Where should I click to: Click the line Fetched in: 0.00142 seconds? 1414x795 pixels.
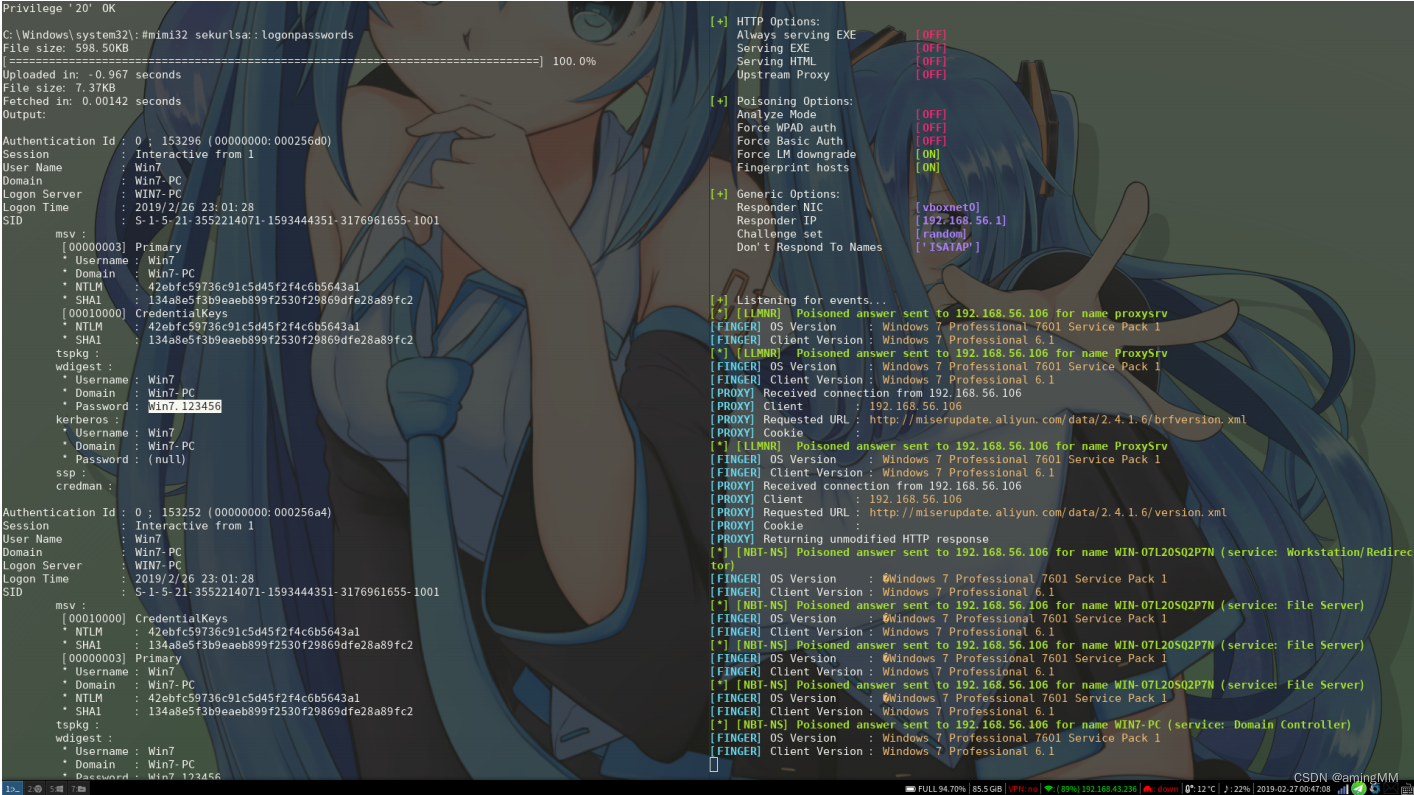pyautogui.click(x=92, y=101)
